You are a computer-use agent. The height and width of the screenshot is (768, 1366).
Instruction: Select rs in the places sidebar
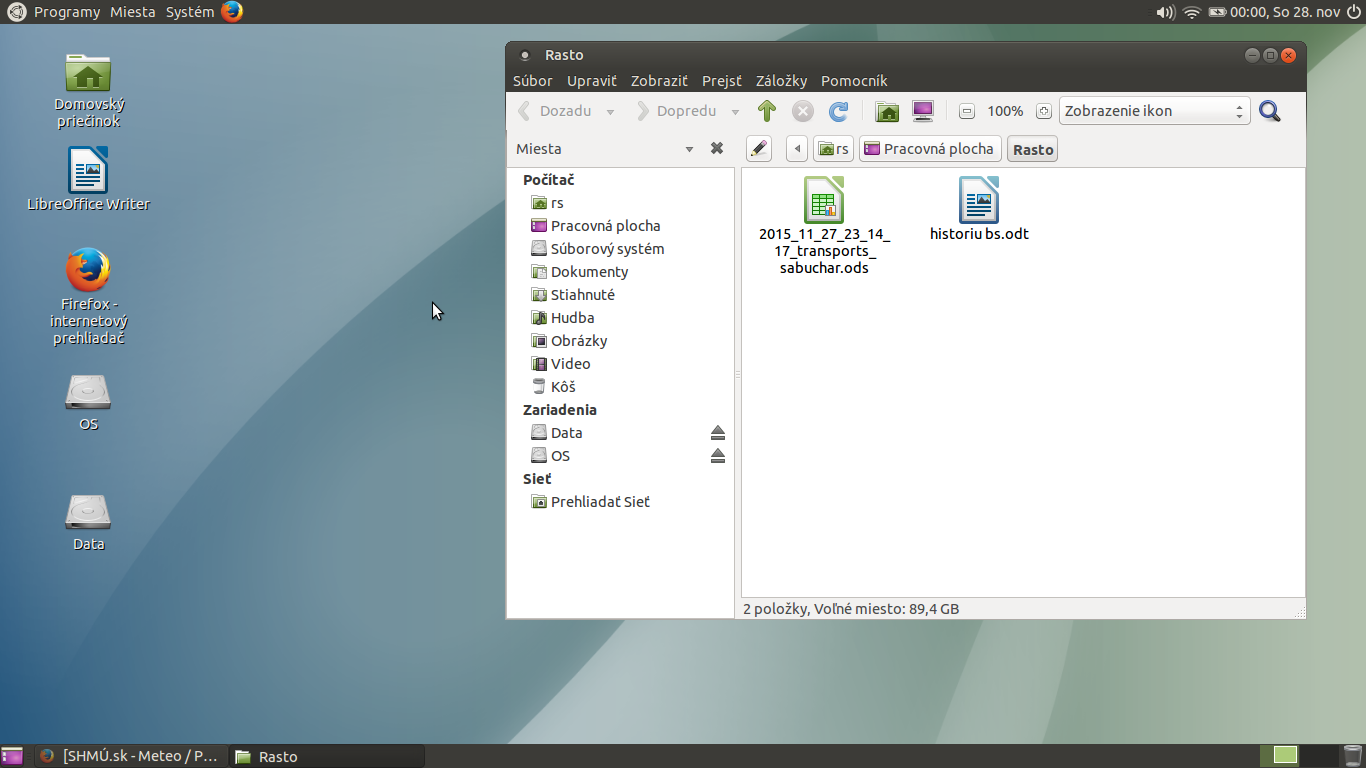click(621, 203)
